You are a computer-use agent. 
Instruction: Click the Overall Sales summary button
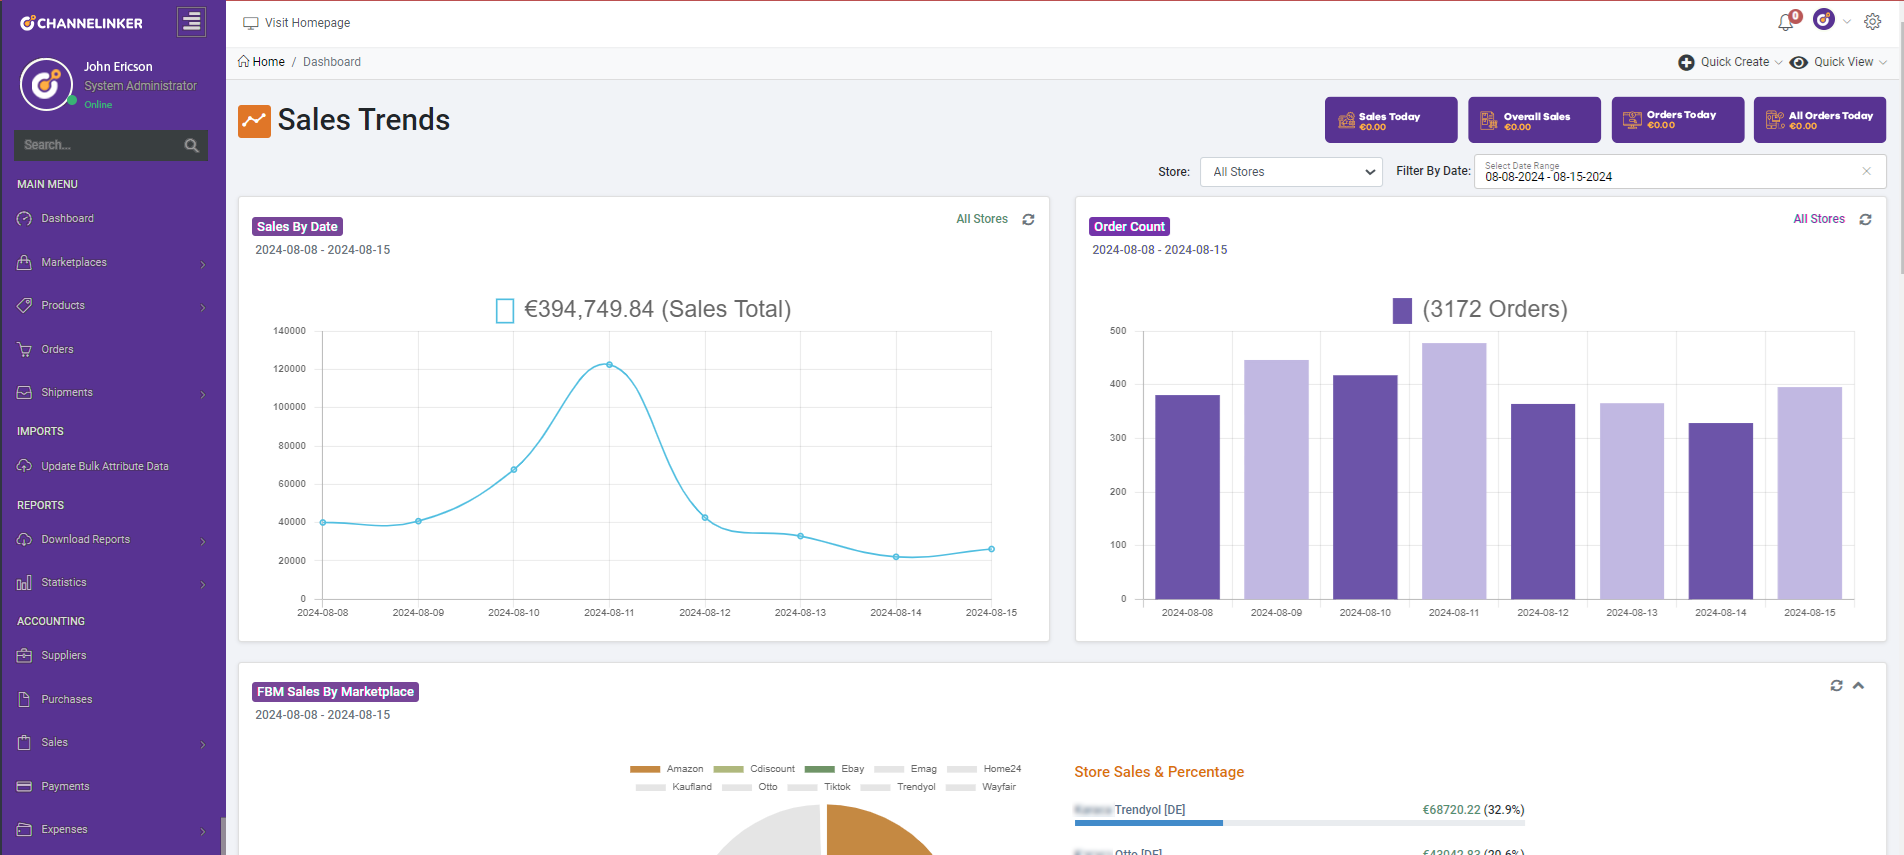point(1534,120)
